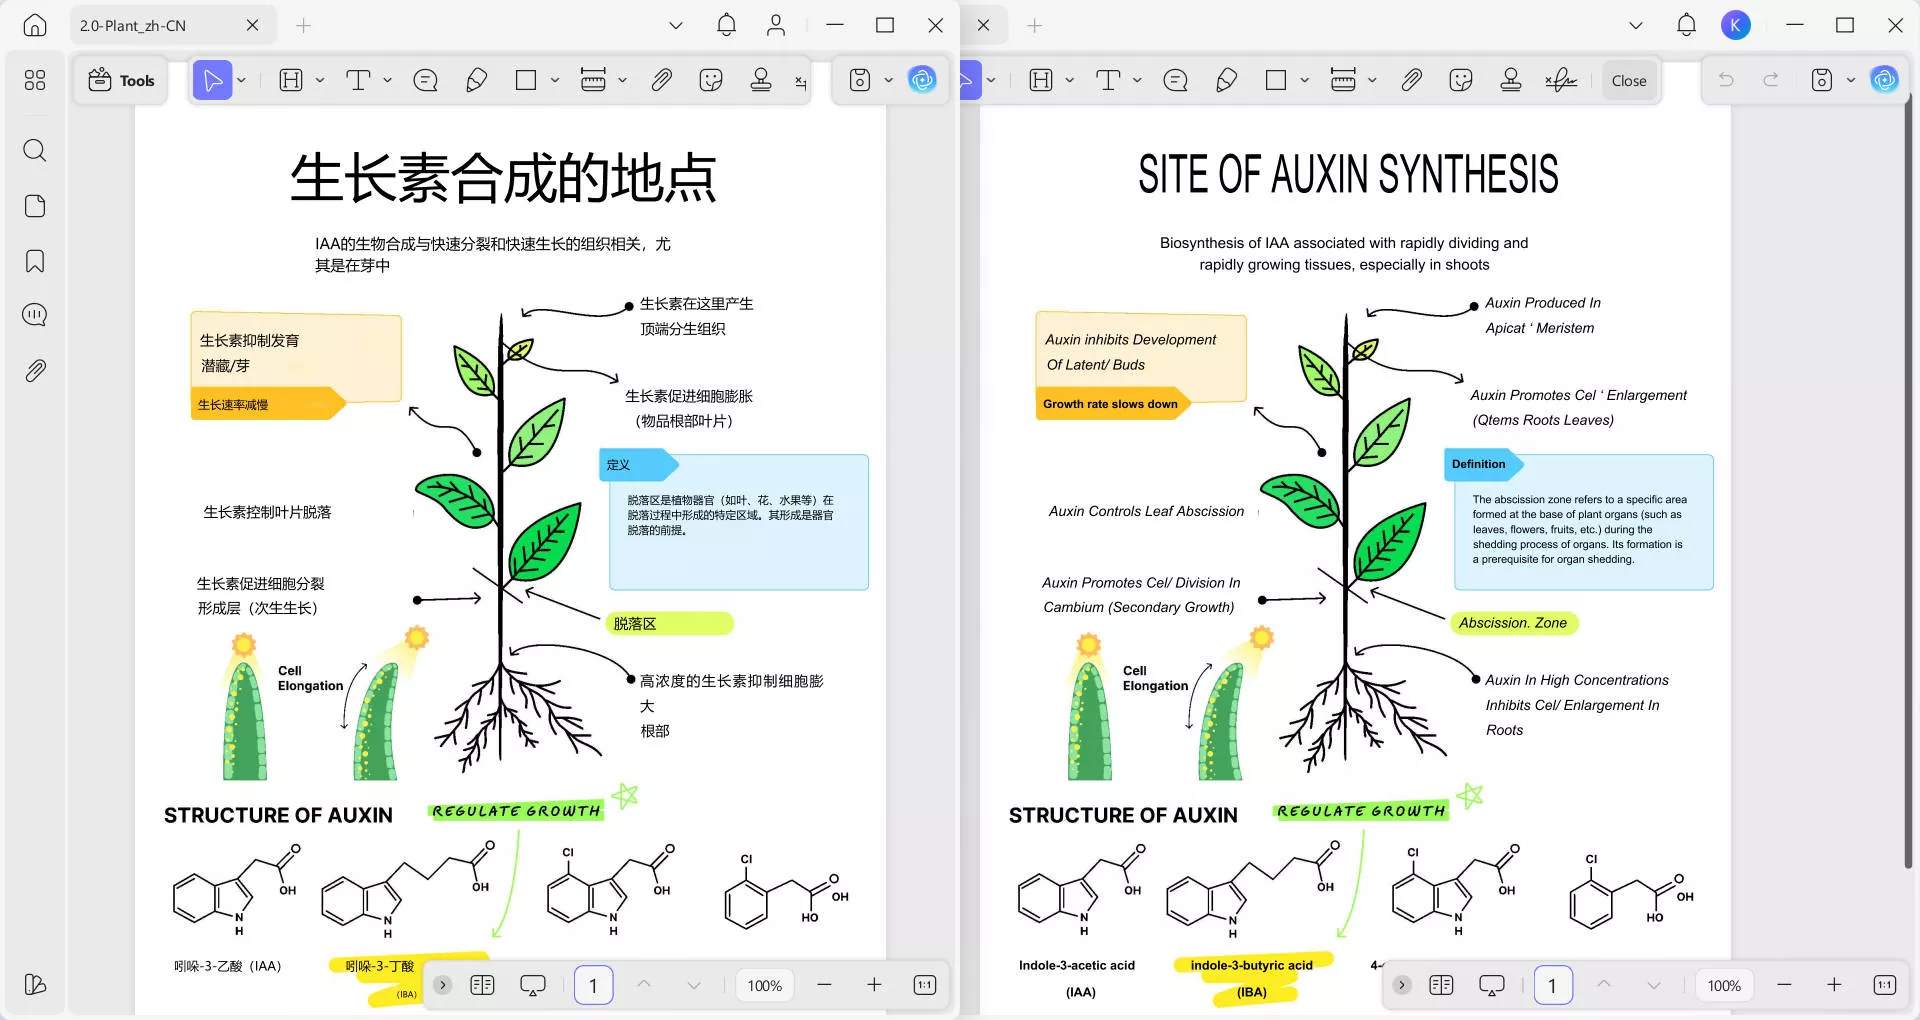Open the home icon in left window
Image resolution: width=1920 pixels, height=1020 pixels.
click(35, 25)
